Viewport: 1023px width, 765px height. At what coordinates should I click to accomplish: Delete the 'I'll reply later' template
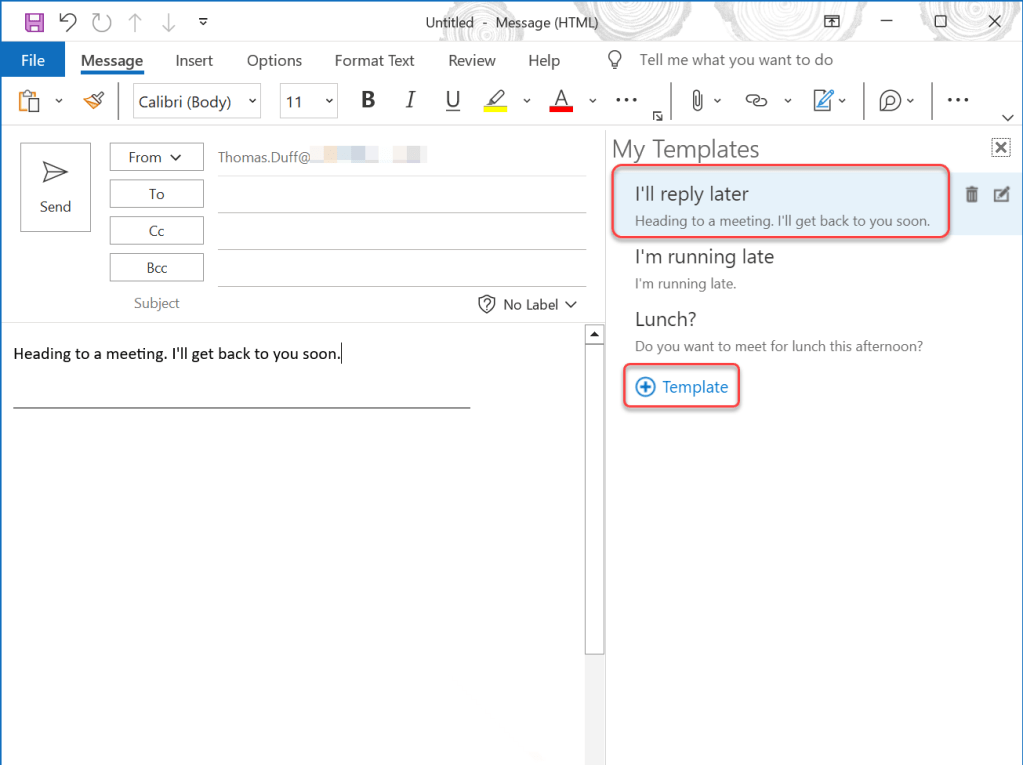(x=971, y=195)
